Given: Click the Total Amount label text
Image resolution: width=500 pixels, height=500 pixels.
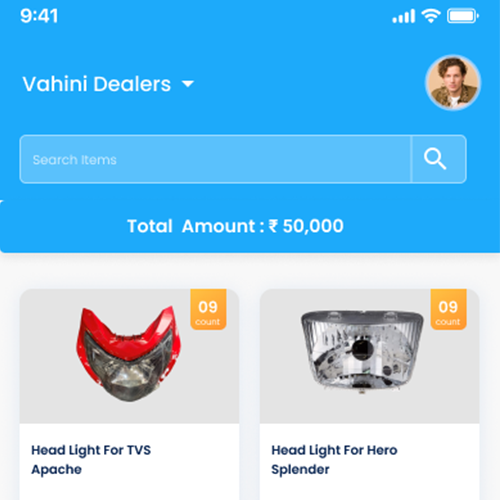Looking at the screenshot, I should 191,226.
